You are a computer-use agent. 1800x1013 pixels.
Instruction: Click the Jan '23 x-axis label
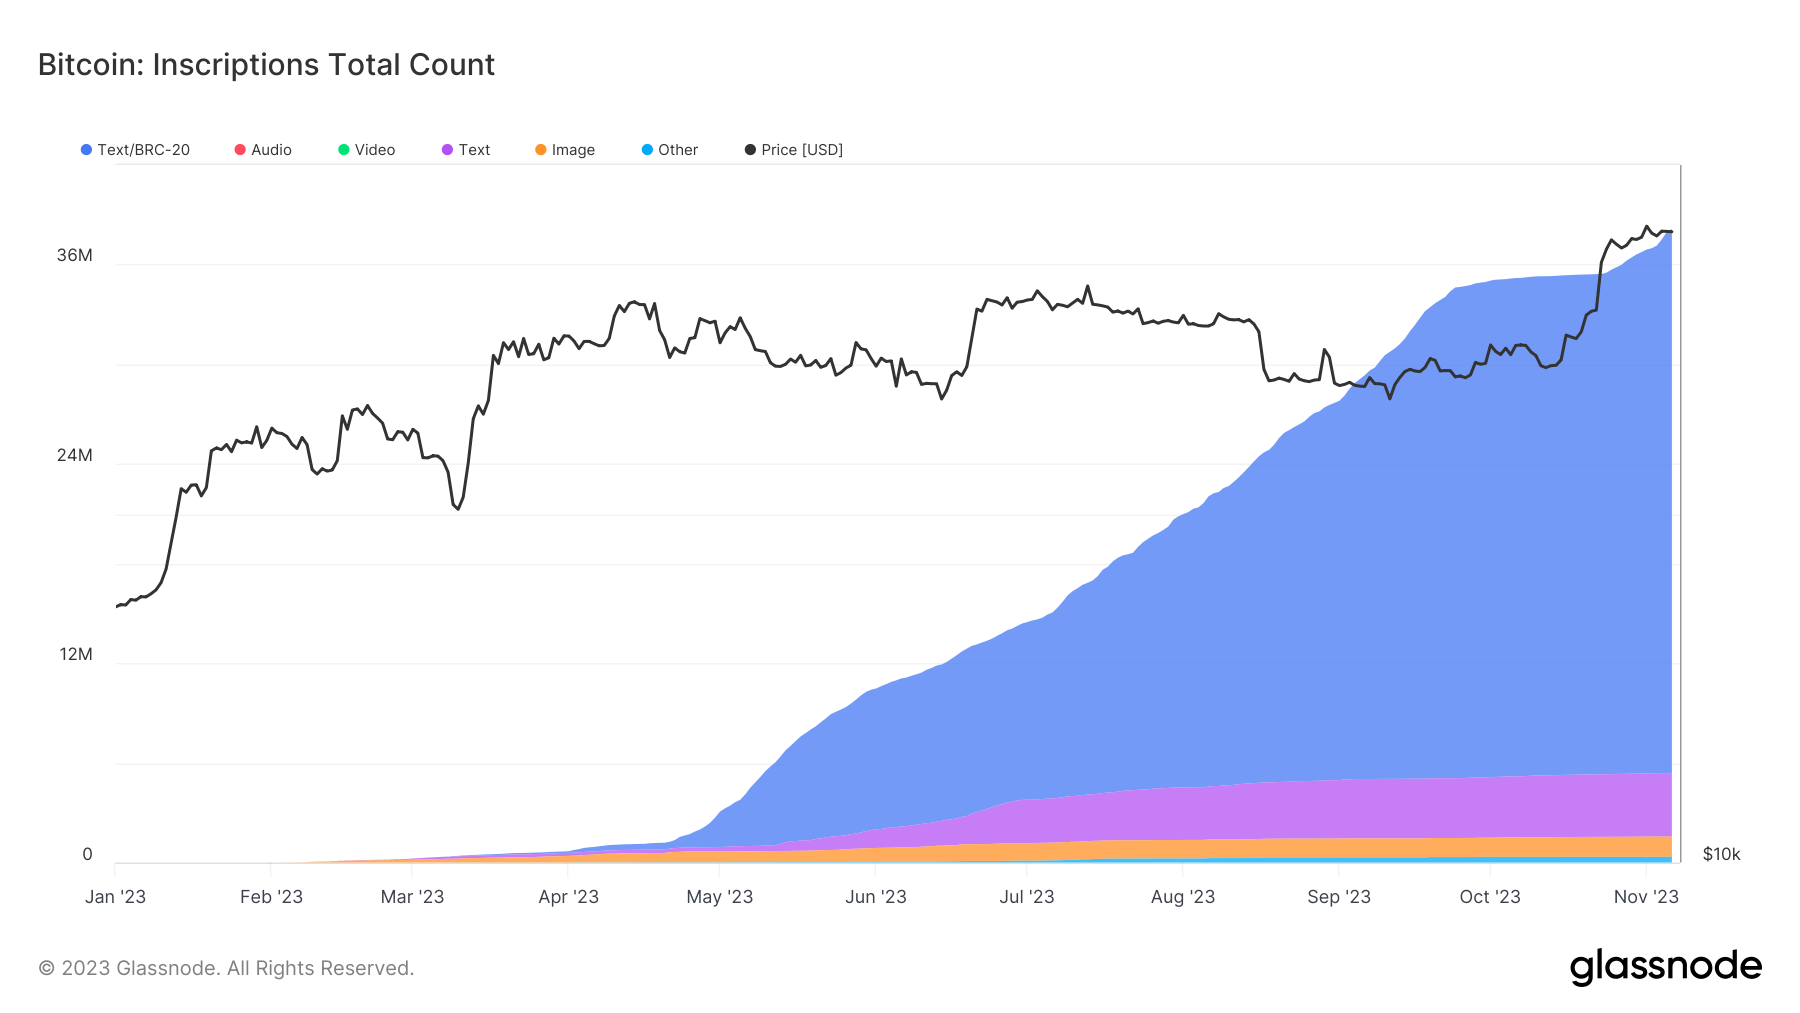click(x=115, y=897)
